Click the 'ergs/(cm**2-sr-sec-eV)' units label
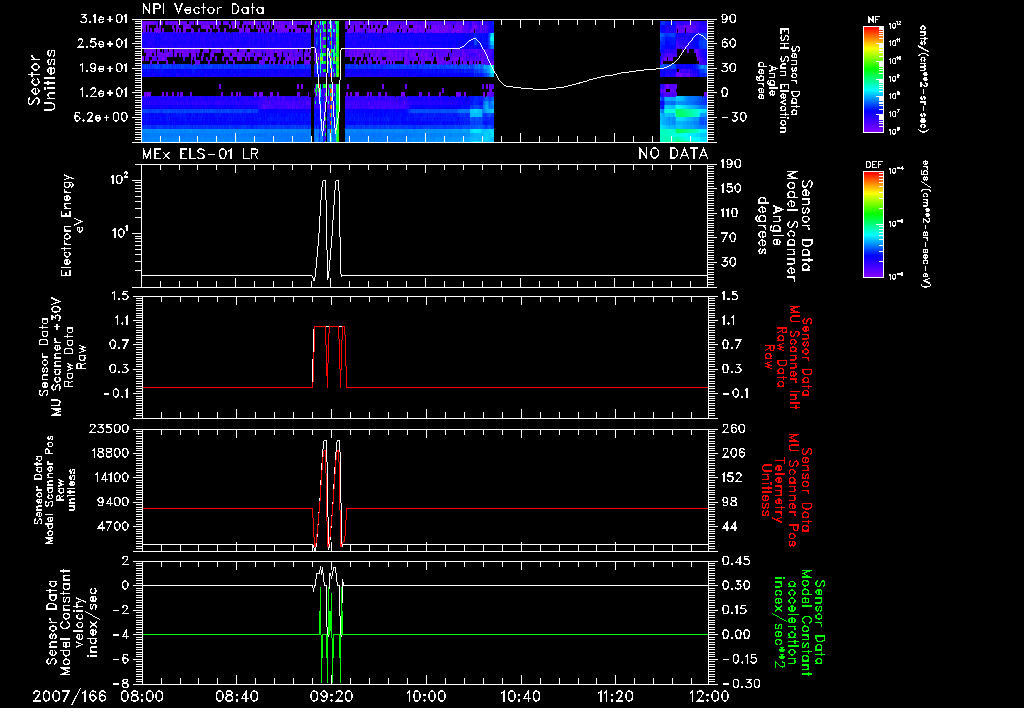Viewport: 1024px width, 708px height. point(925,223)
